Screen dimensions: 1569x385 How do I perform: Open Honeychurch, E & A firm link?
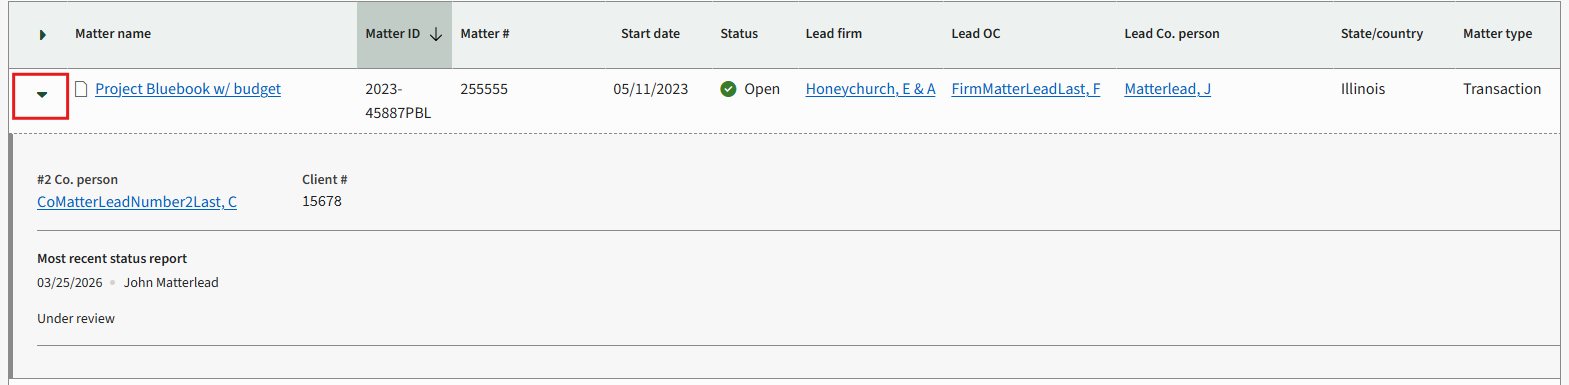pos(870,89)
